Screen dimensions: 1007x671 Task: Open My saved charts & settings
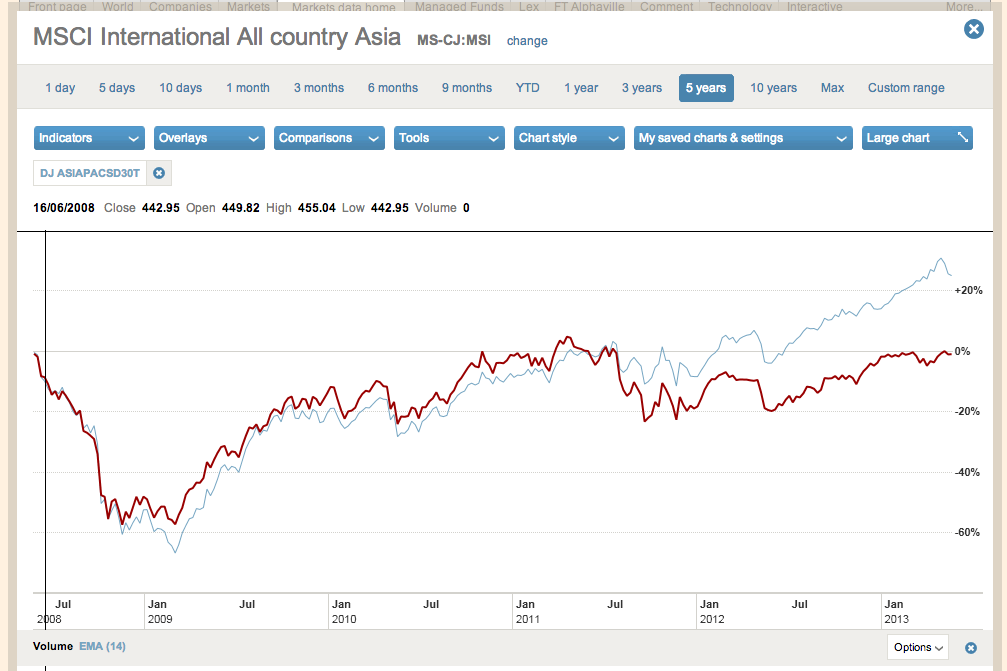point(743,138)
